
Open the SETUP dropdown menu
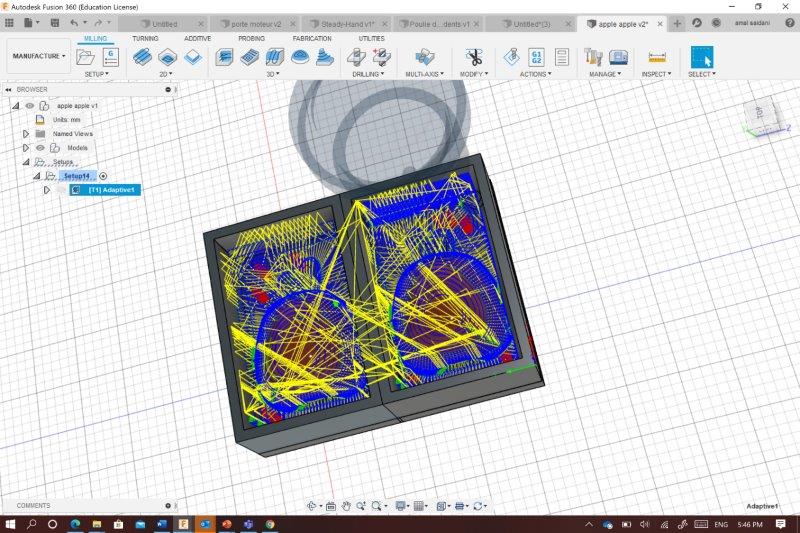pos(96,74)
